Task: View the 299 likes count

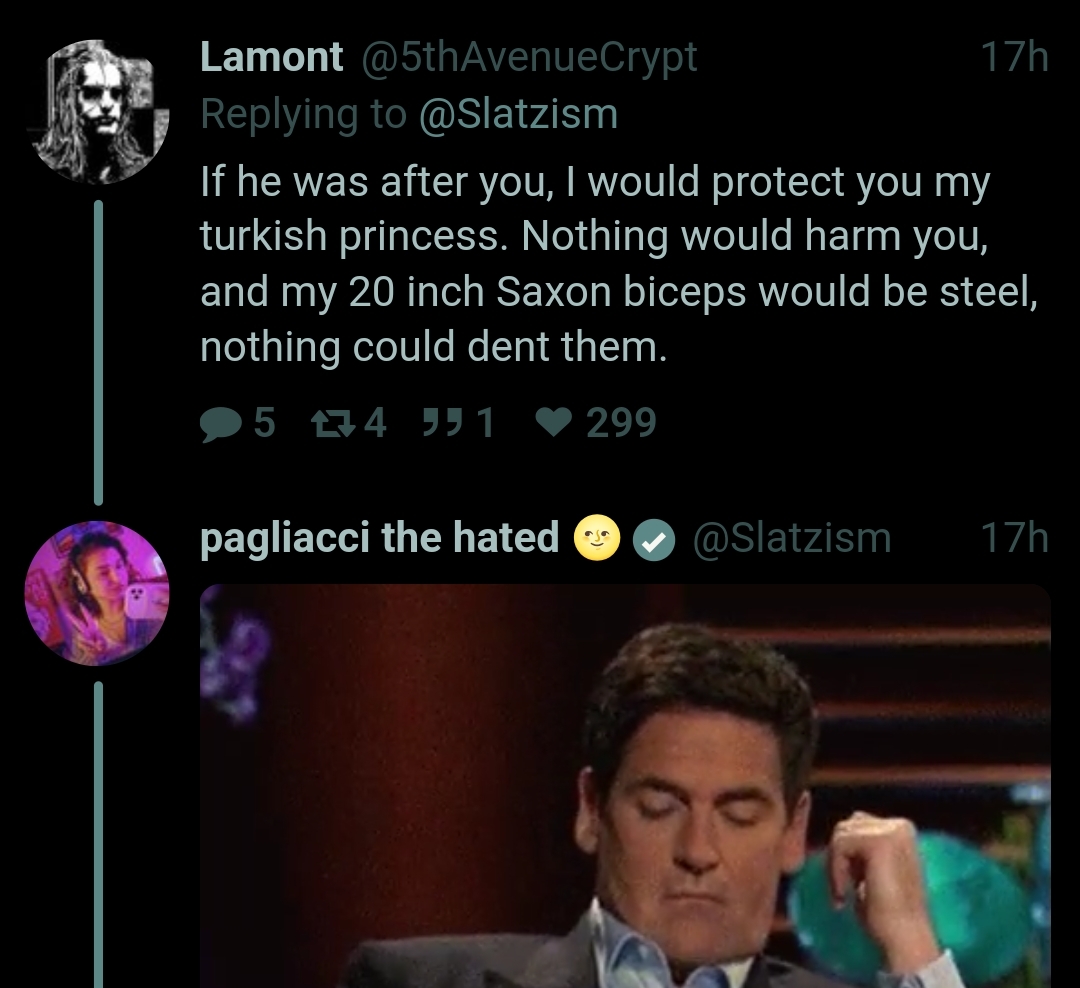Action: click(621, 422)
